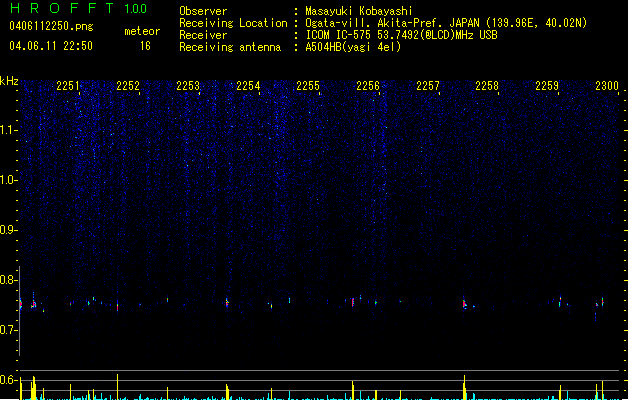The image size is (629, 400).
Task: Select the filename 0406112250.png
Action: 51,26
